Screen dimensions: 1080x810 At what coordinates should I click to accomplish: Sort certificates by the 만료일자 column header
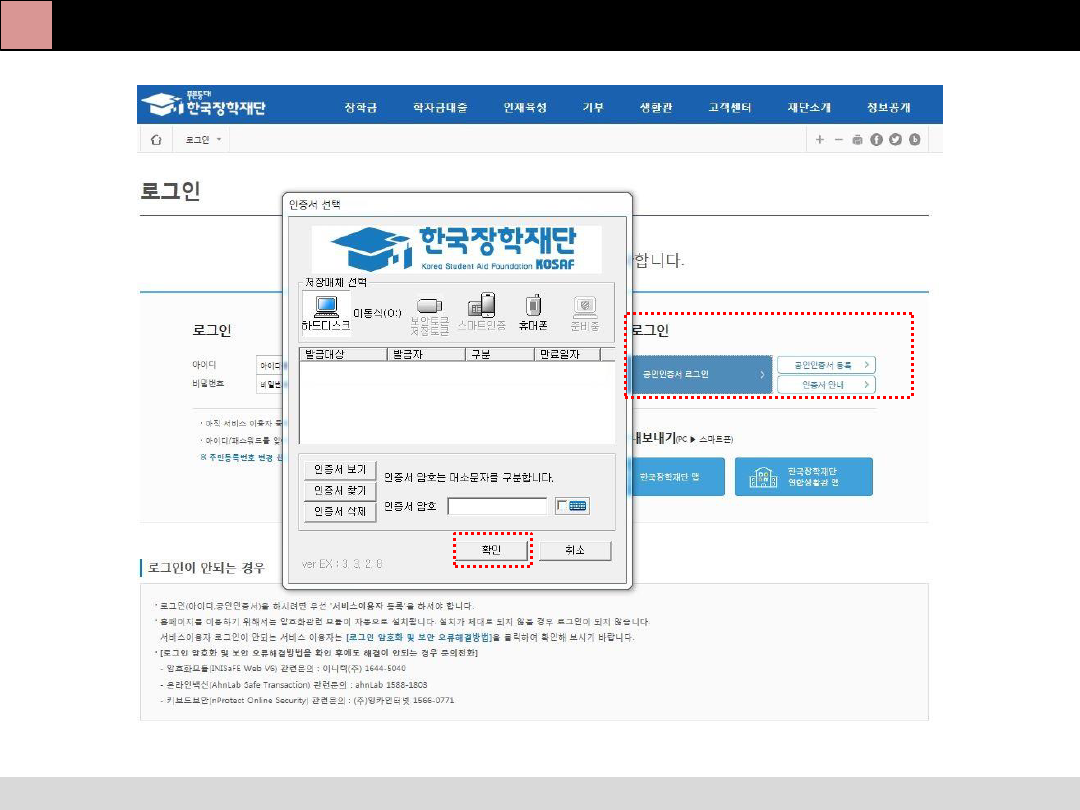tap(568, 354)
